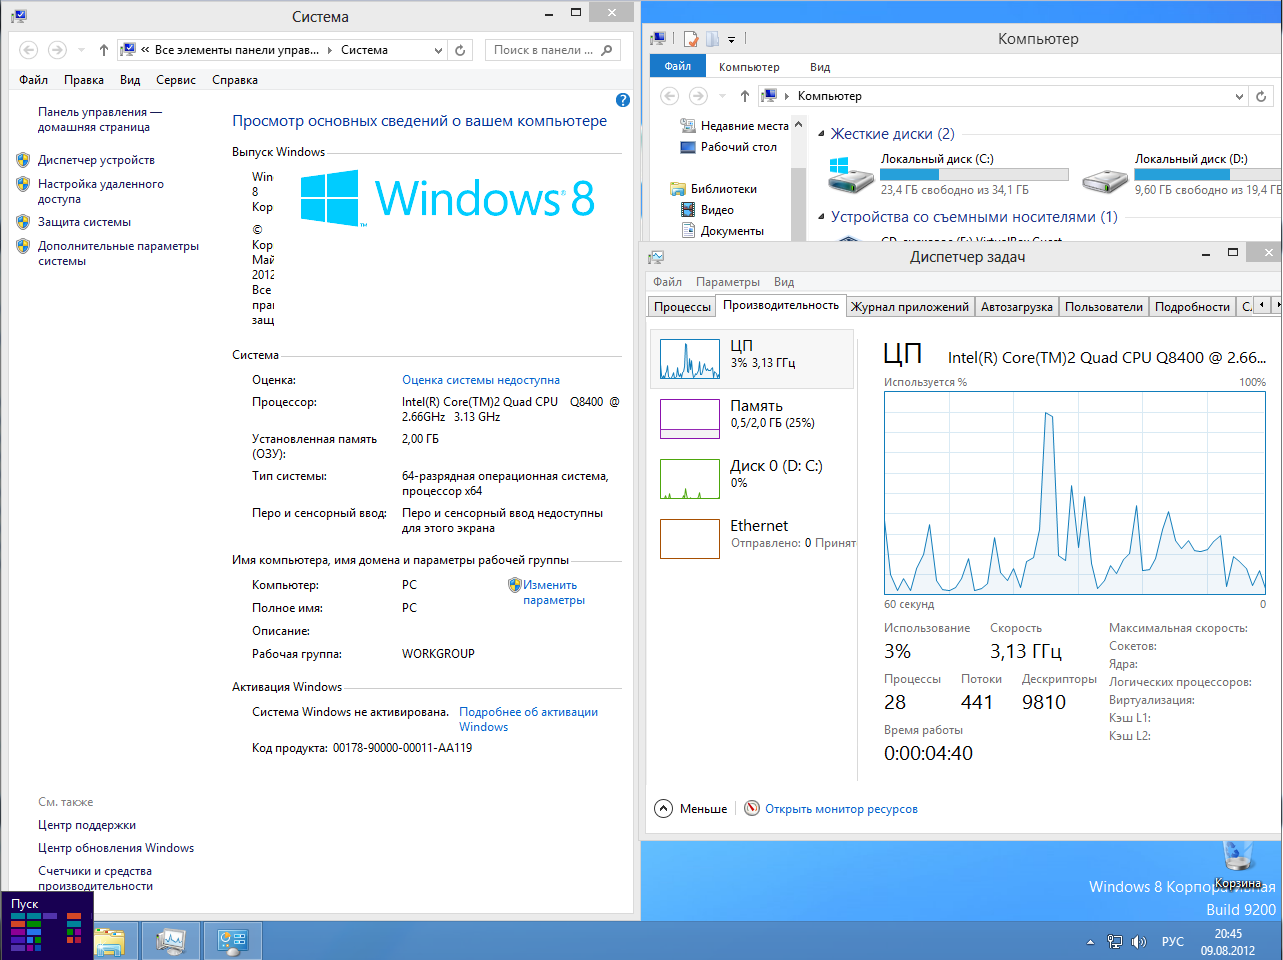Click the Control Panel taskbar icon

click(x=233, y=941)
